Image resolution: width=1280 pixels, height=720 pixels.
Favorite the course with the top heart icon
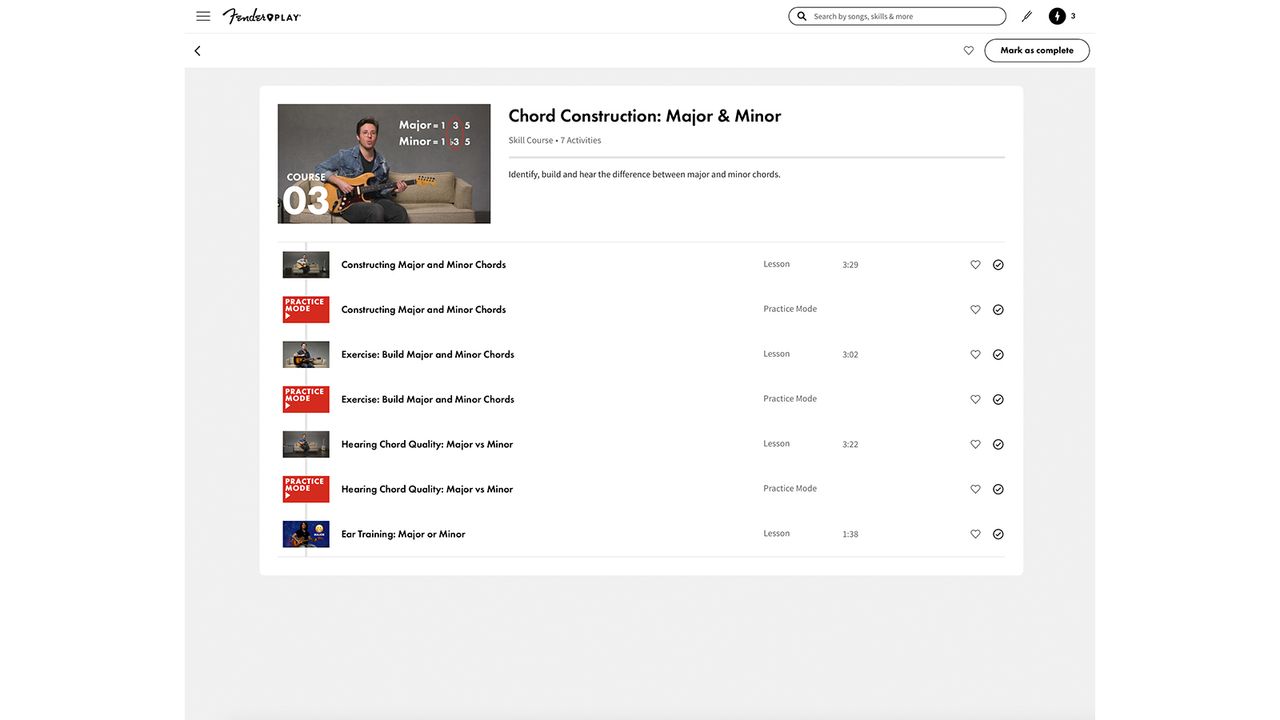click(x=968, y=50)
